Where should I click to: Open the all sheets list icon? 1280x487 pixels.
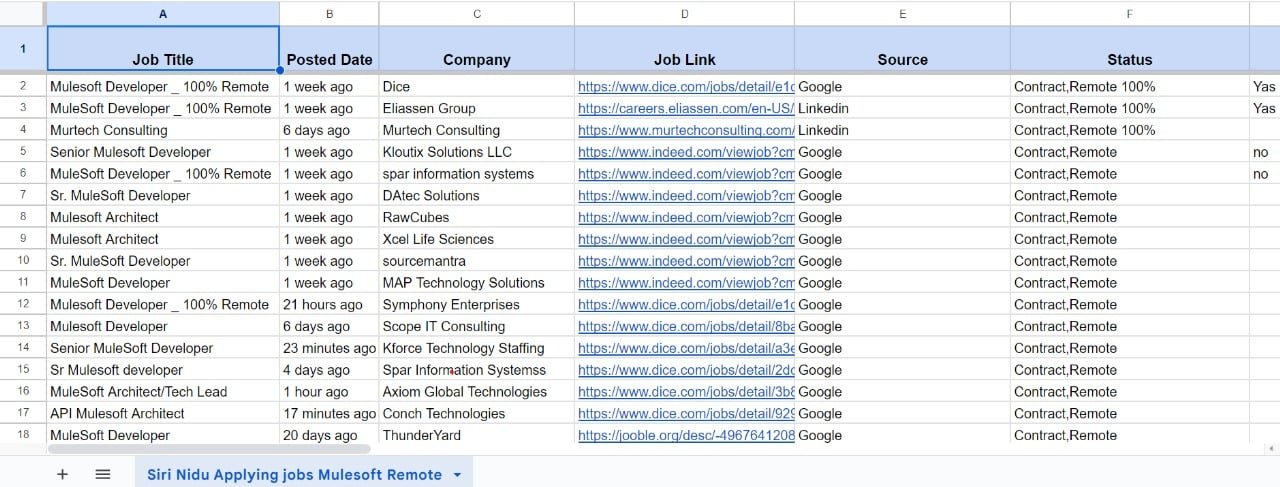102,474
